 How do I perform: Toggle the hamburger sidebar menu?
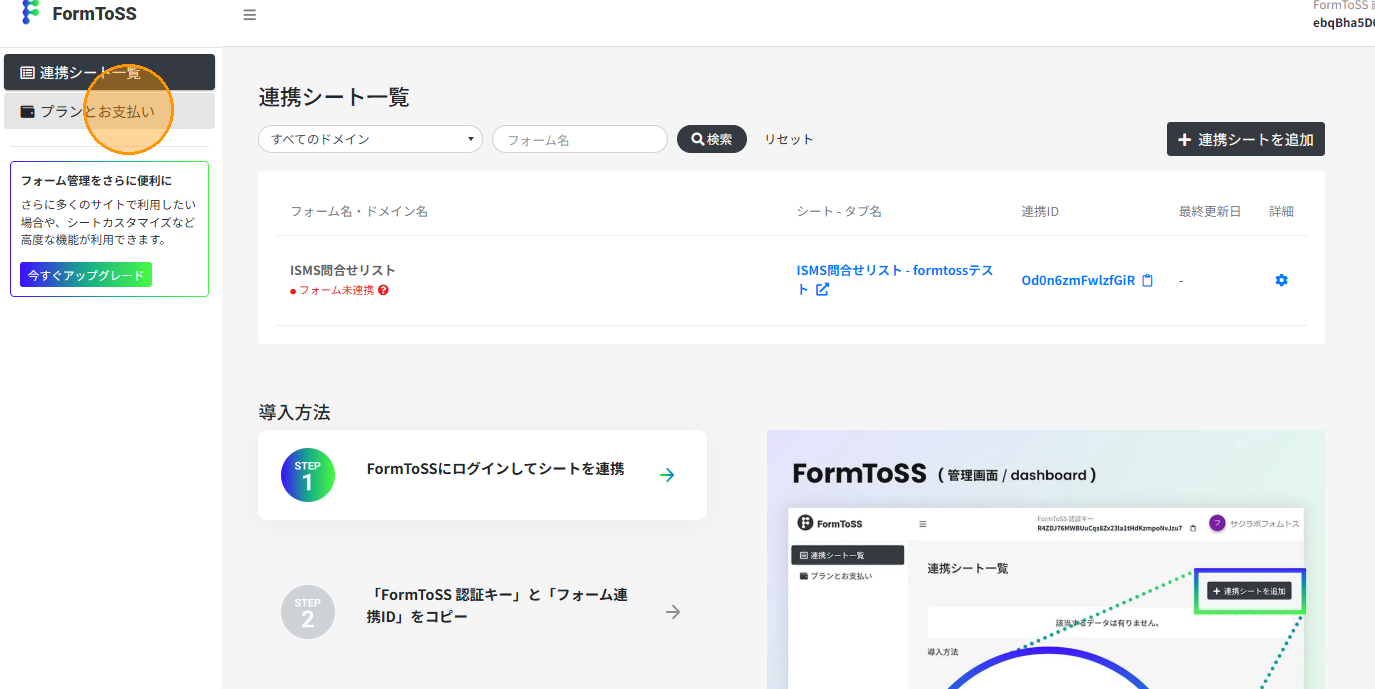click(x=250, y=15)
